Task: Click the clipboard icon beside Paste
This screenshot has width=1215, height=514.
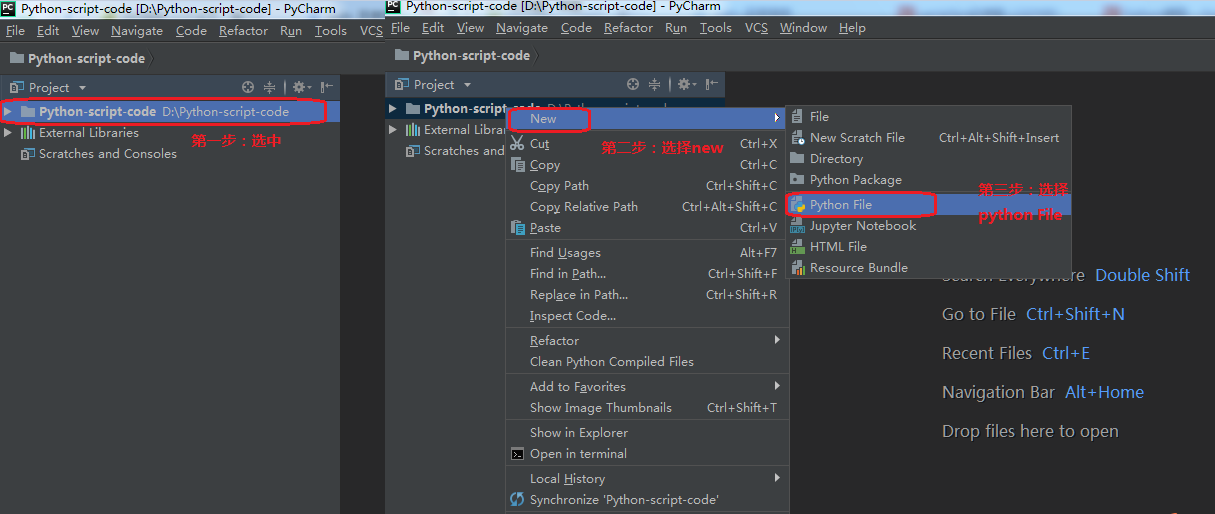Action: pos(517,228)
